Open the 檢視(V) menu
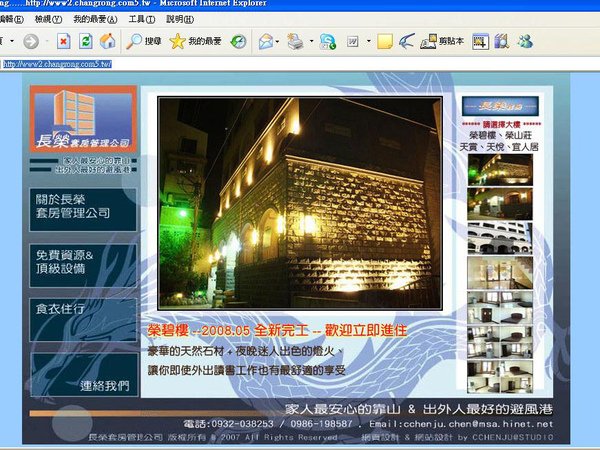This screenshot has width=600, height=450. [48, 19]
